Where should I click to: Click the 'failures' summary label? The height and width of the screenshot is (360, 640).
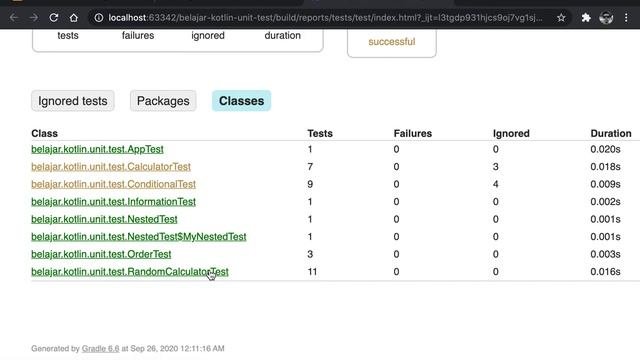tap(138, 36)
